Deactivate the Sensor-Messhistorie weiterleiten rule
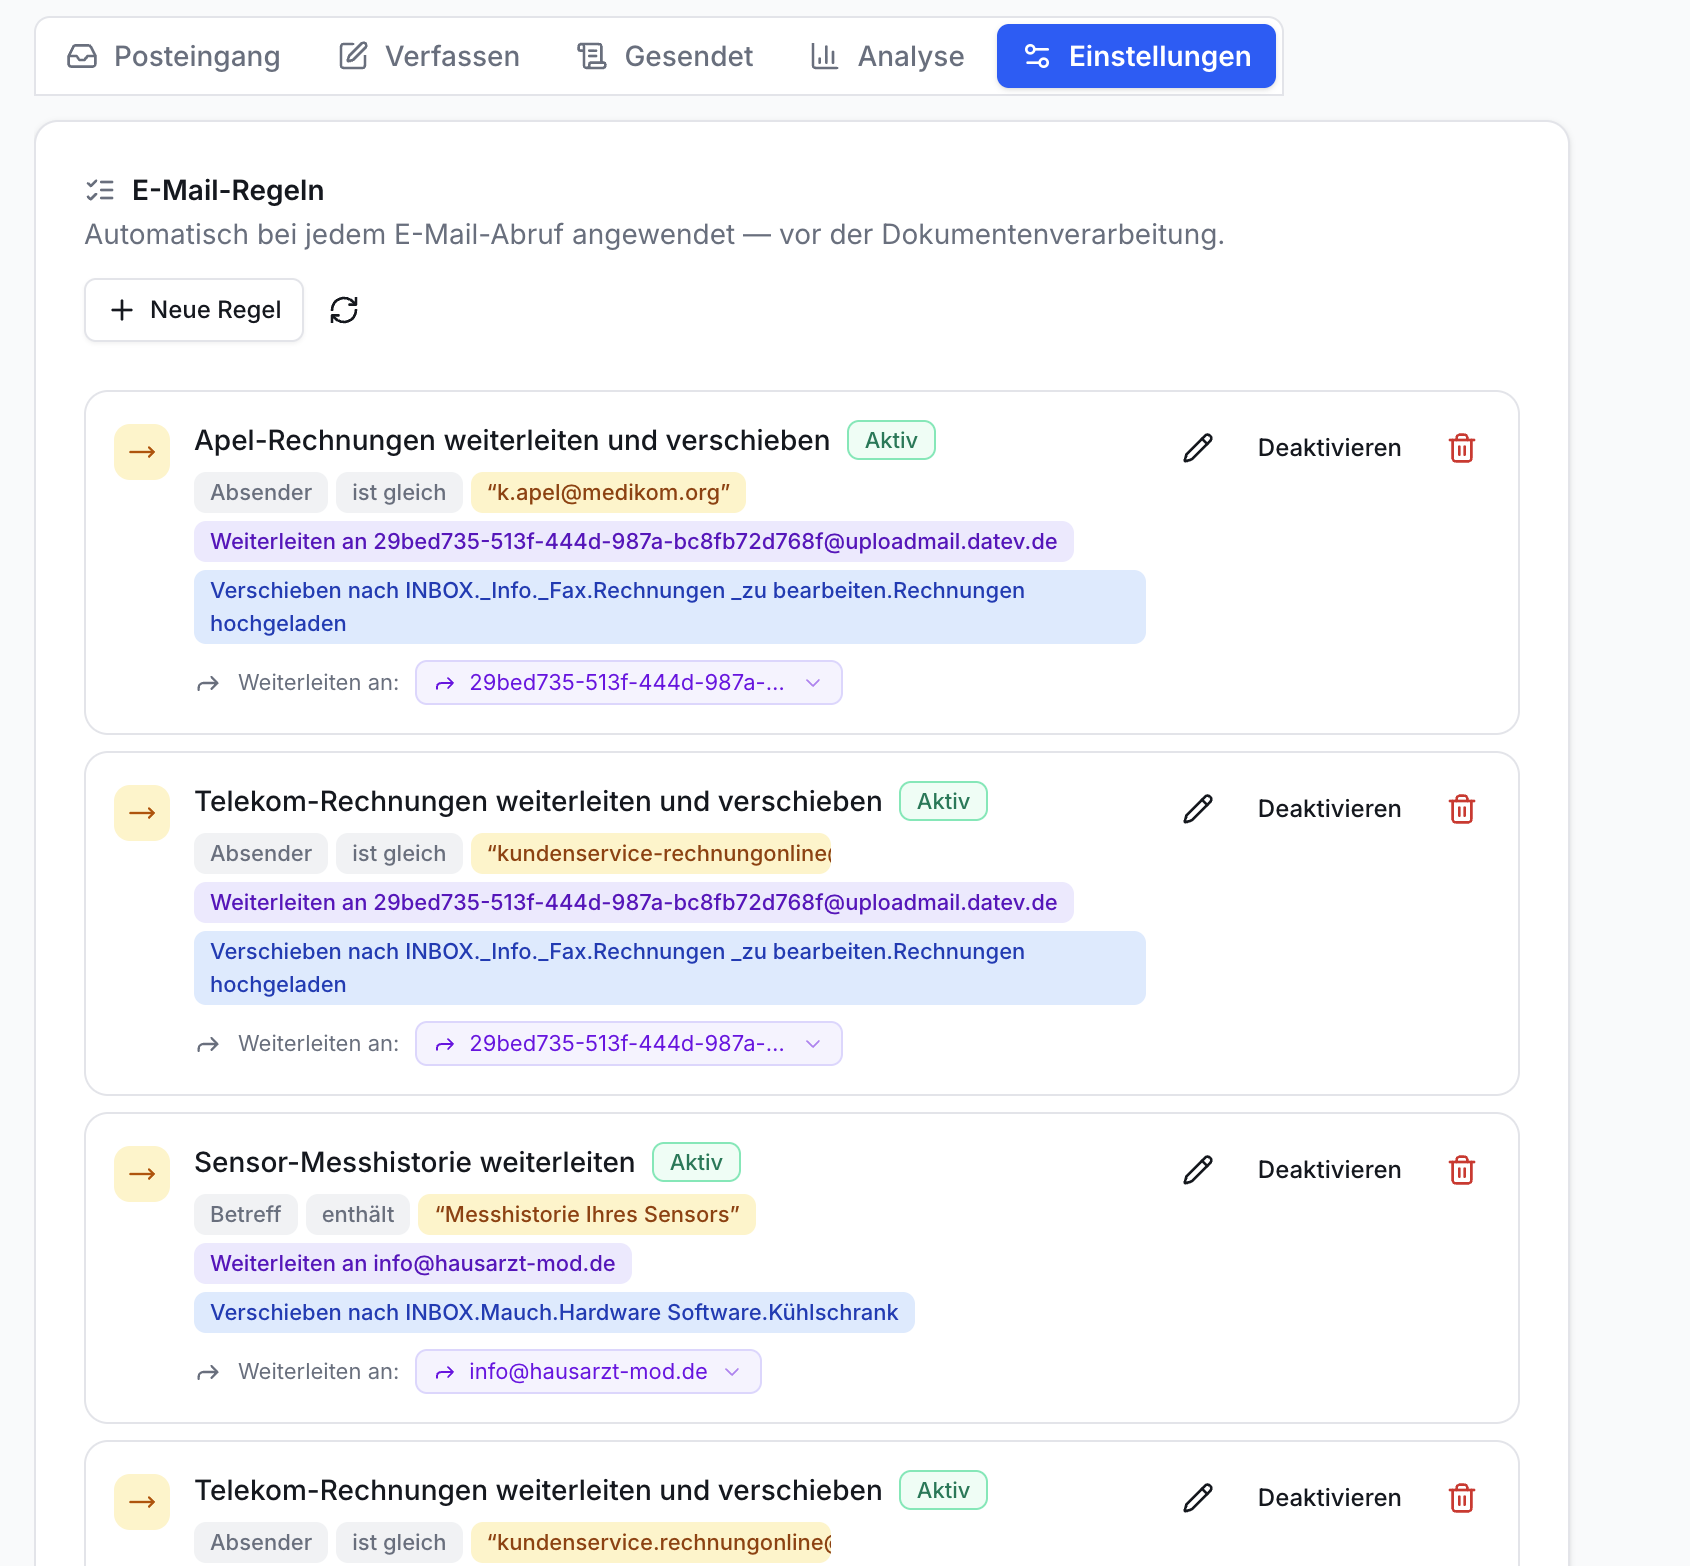This screenshot has width=1690, height=1566. 1329,1170
